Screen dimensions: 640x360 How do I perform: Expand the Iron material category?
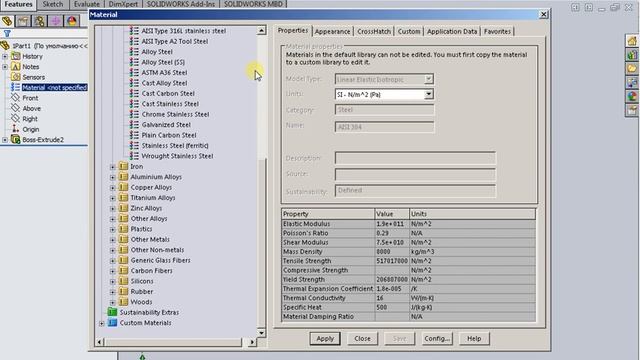click(113, 167)
